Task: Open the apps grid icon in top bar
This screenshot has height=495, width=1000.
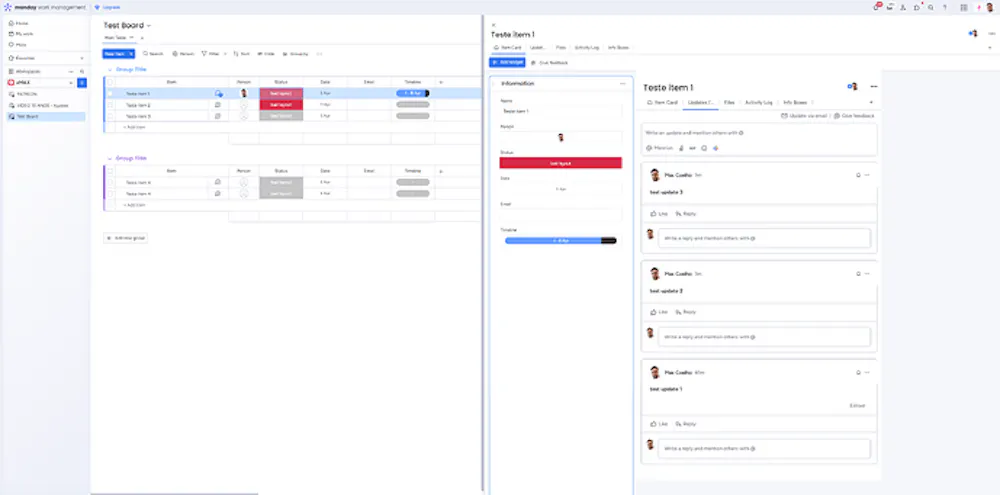Action: [x=964, y=8]
